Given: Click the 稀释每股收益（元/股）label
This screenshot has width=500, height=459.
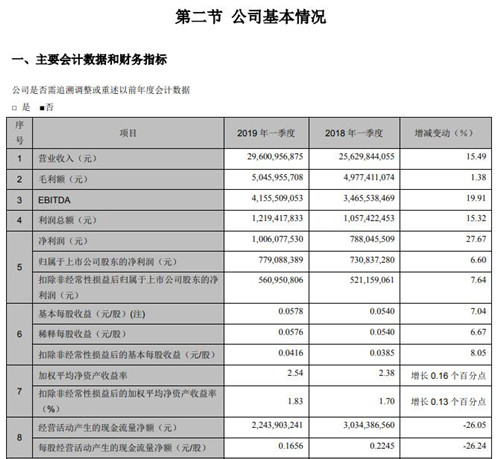Looking at the screenshot, I should coord(82,334).
